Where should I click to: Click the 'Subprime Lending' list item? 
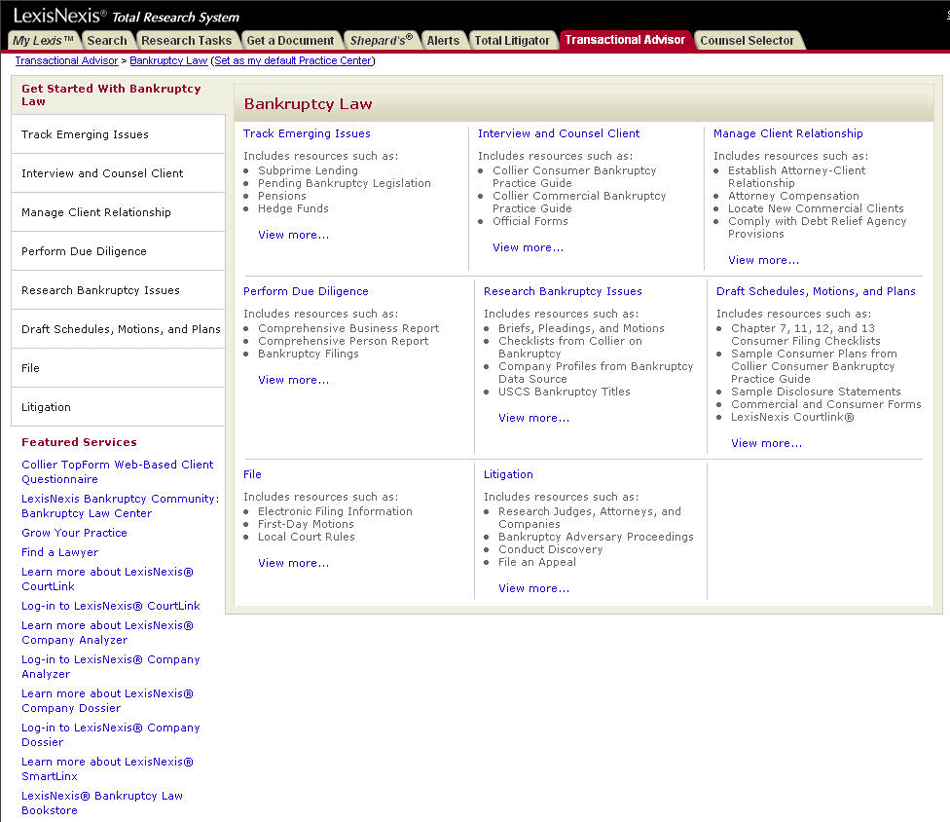pos(308,171)
